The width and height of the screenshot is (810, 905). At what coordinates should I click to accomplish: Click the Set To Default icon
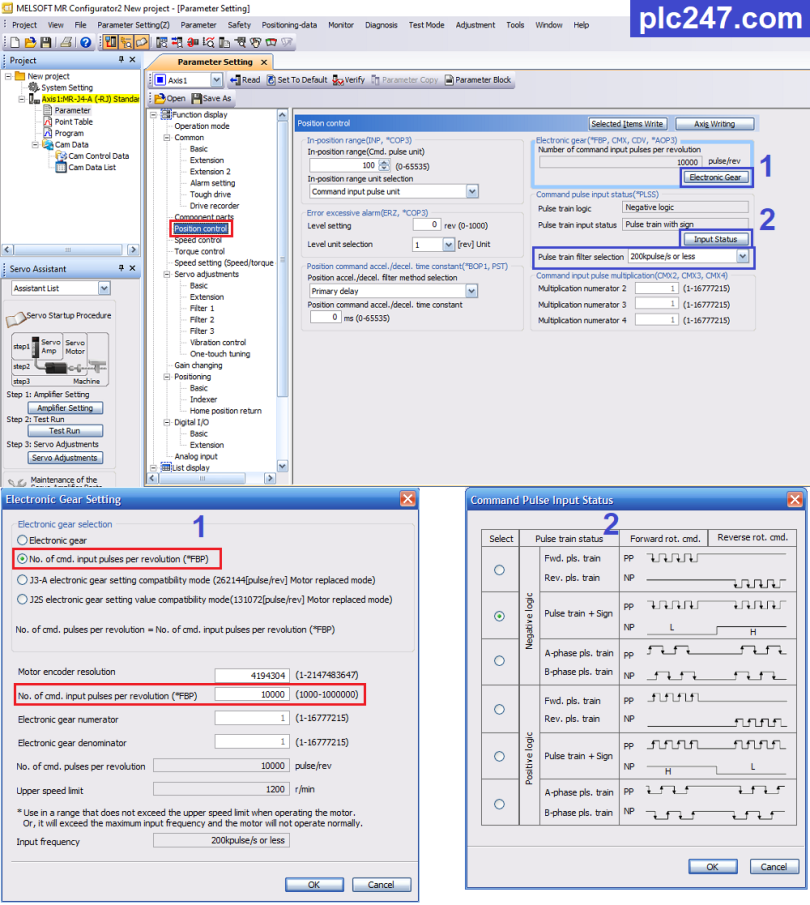(x=296, y=79)
